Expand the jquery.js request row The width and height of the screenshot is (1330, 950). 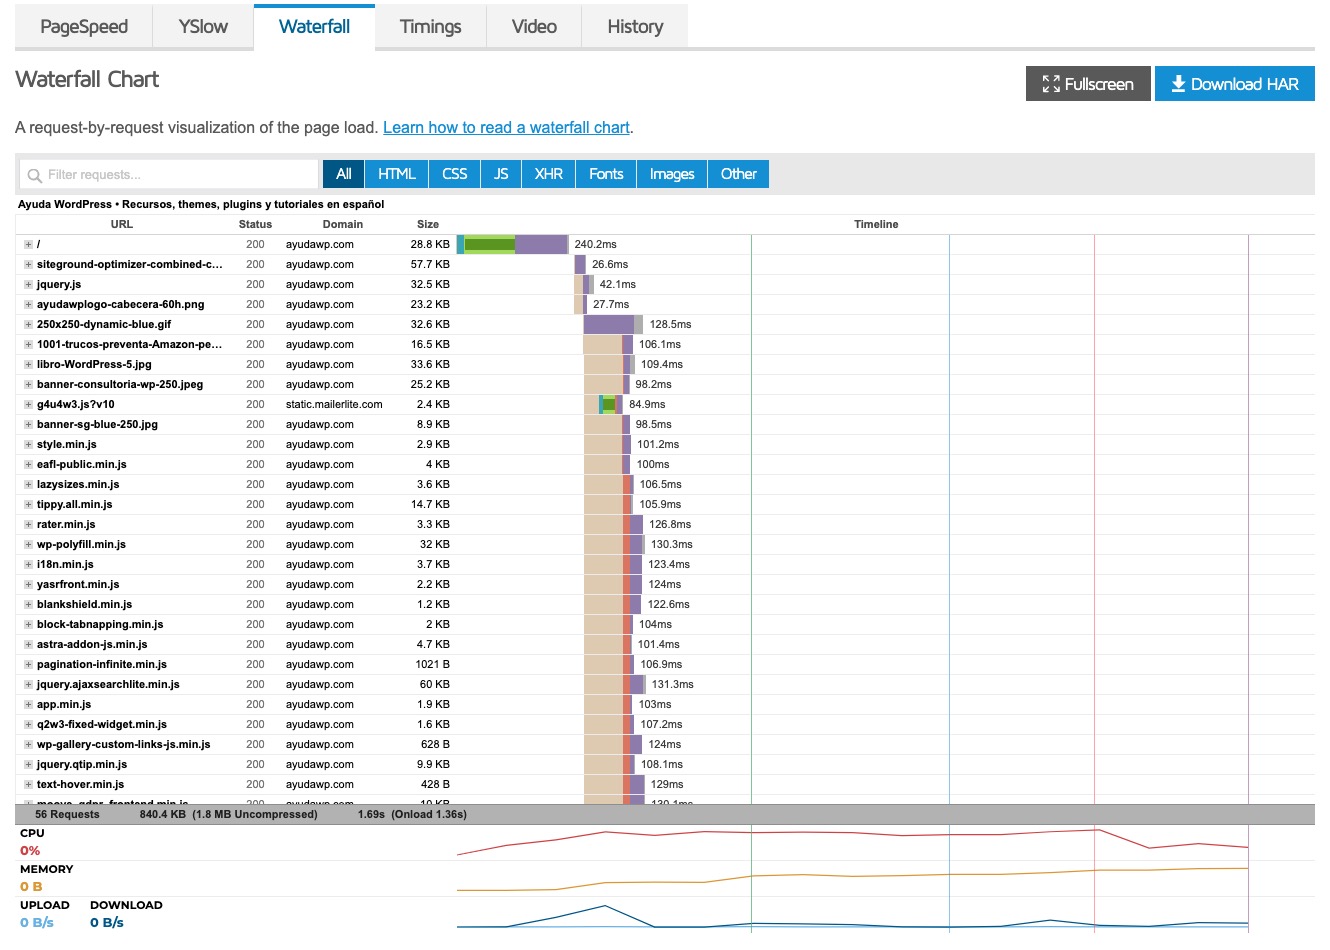29,285
